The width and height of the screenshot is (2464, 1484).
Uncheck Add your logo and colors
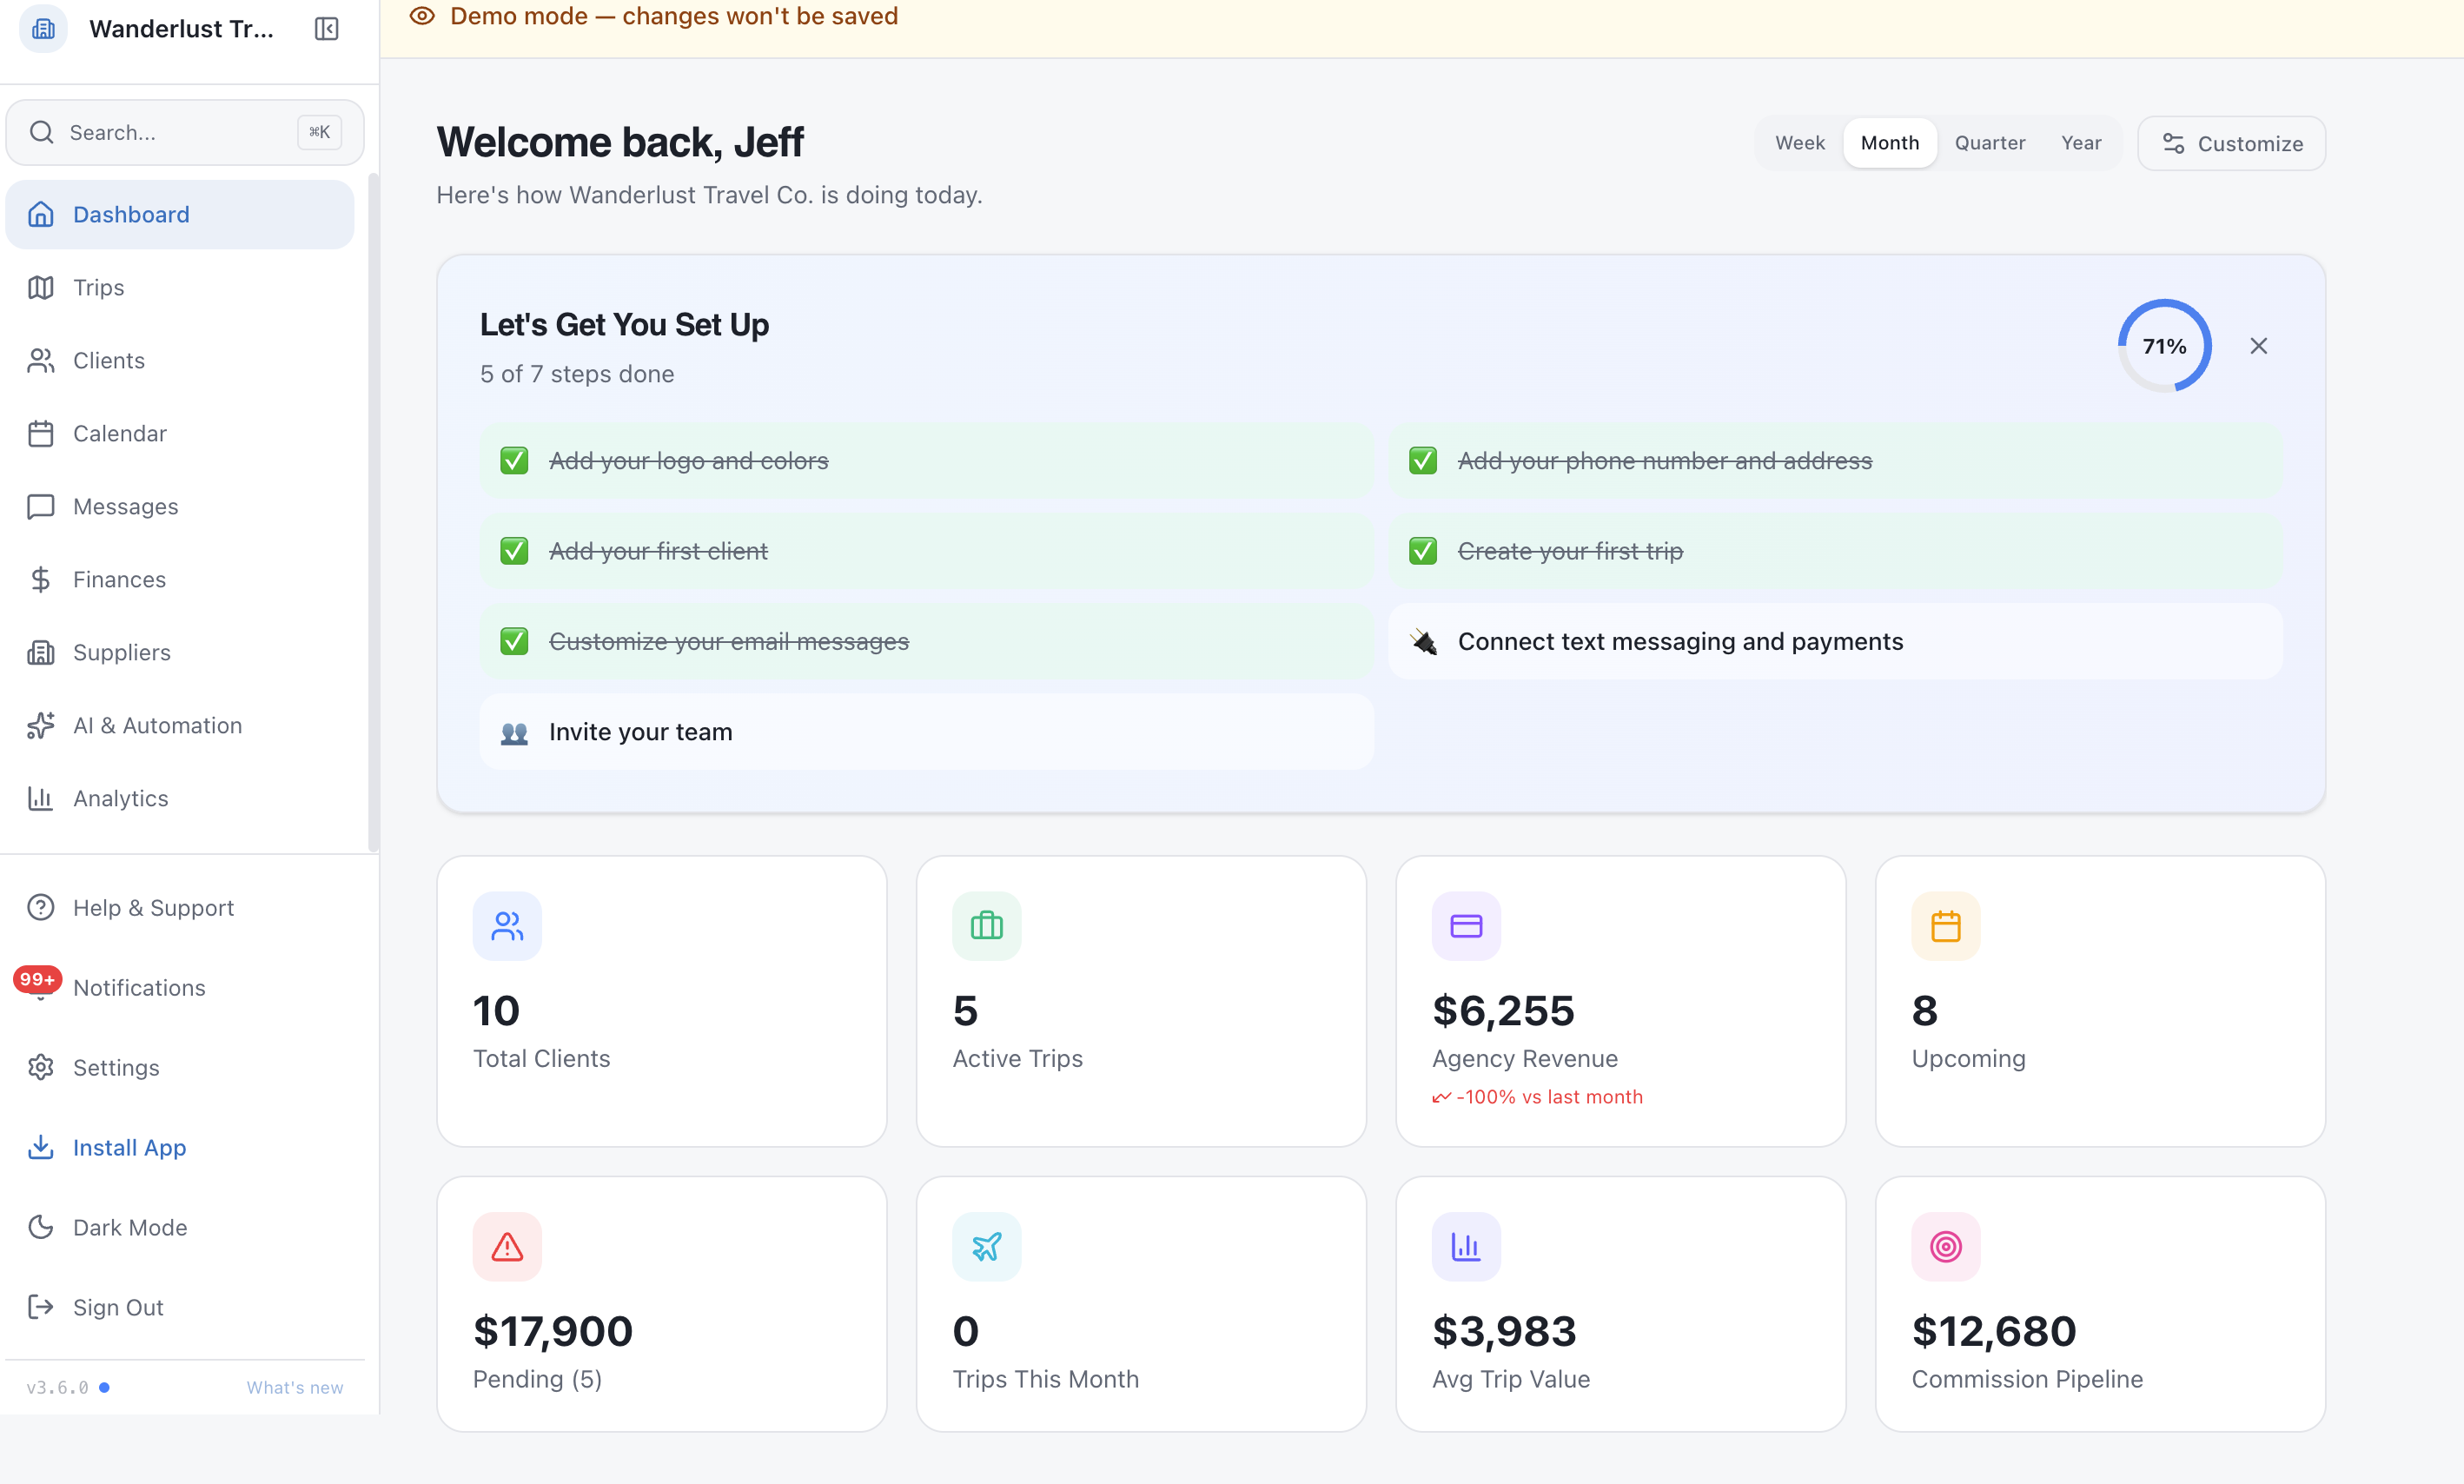coord(514,461)
